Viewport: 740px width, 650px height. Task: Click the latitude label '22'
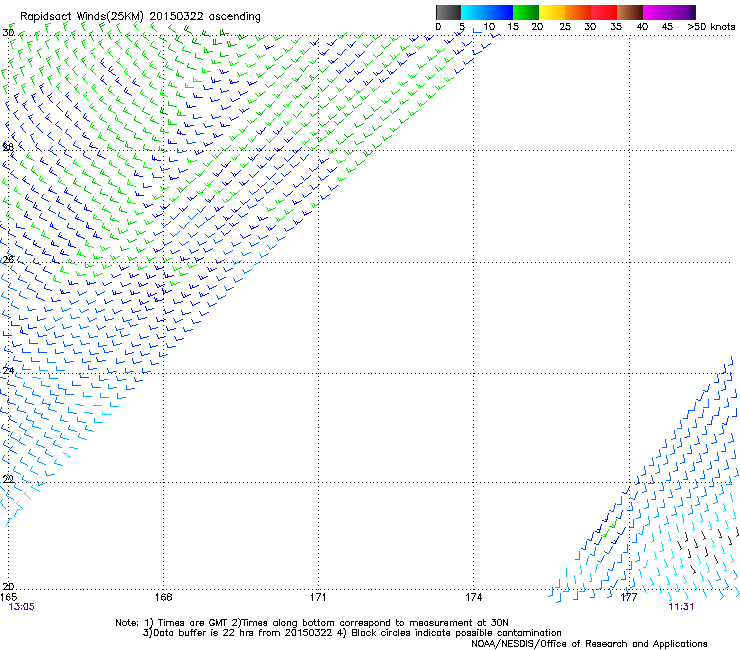click(8, 479)
